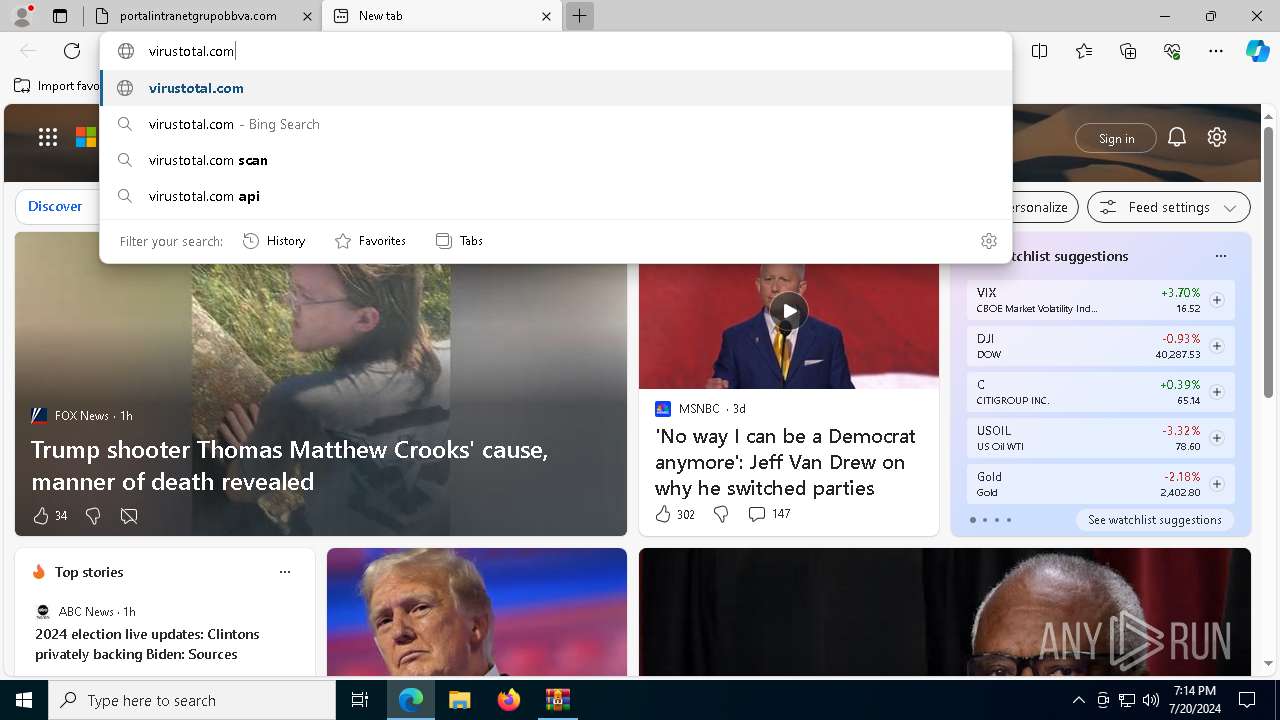This screenshot has width=1280, height=720.
Task: Open WinRAR from the taskbar
Action: (557, 700)
